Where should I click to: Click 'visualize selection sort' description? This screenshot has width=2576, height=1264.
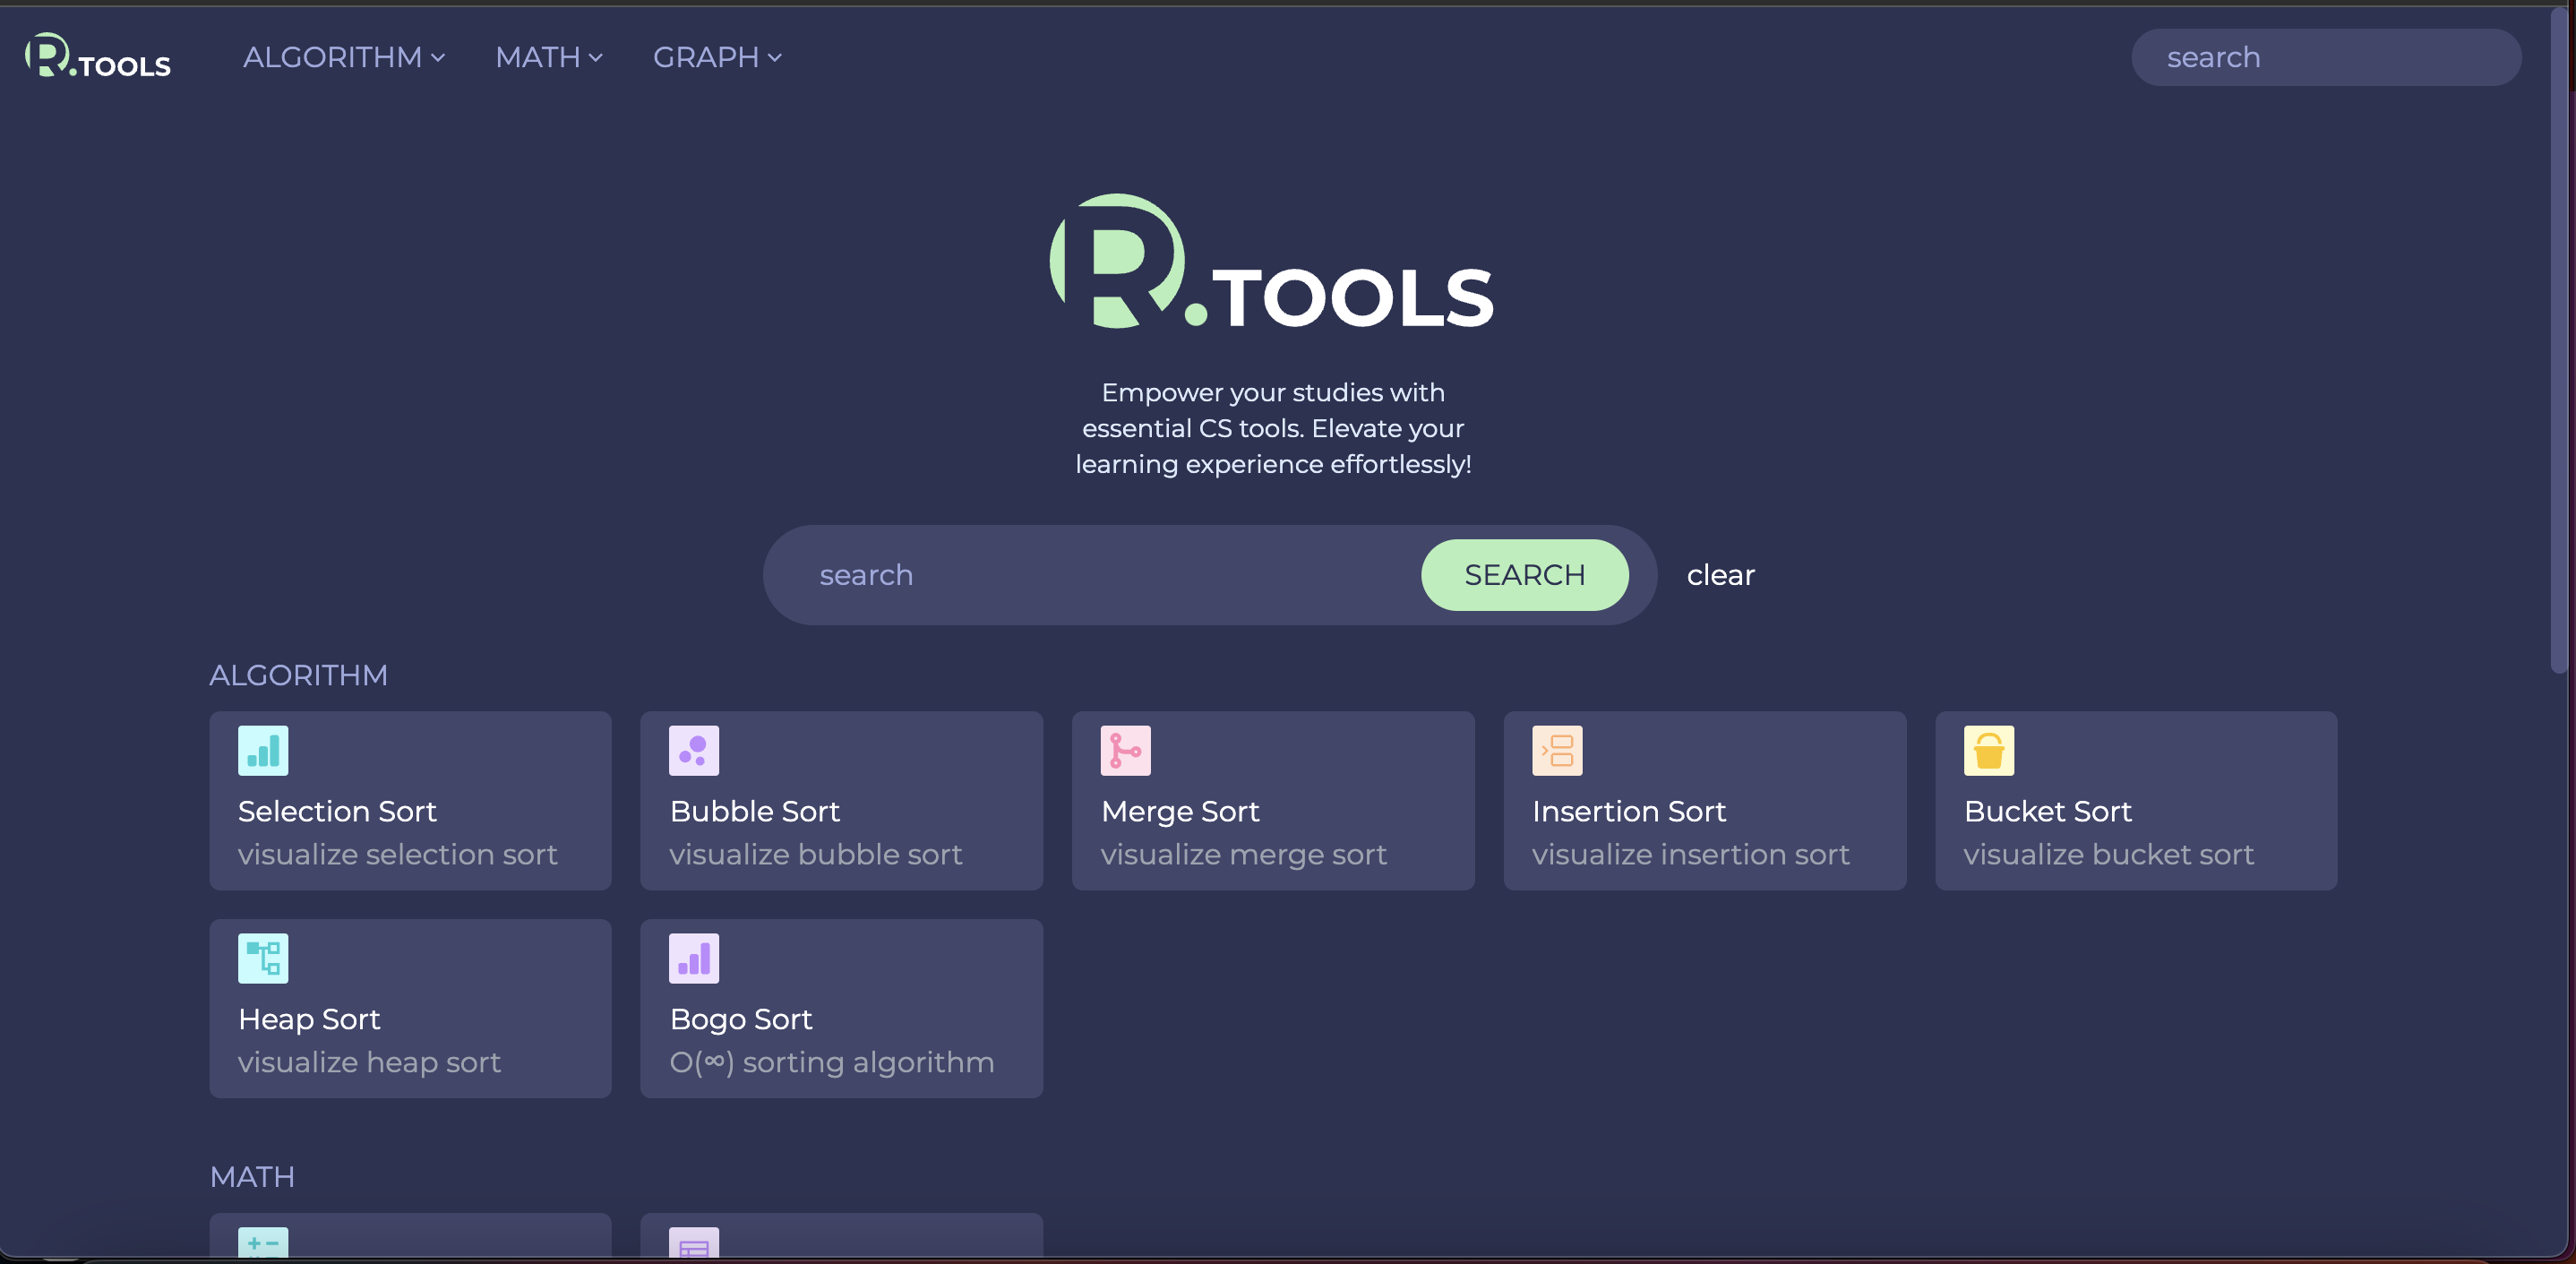coord(398,854)
